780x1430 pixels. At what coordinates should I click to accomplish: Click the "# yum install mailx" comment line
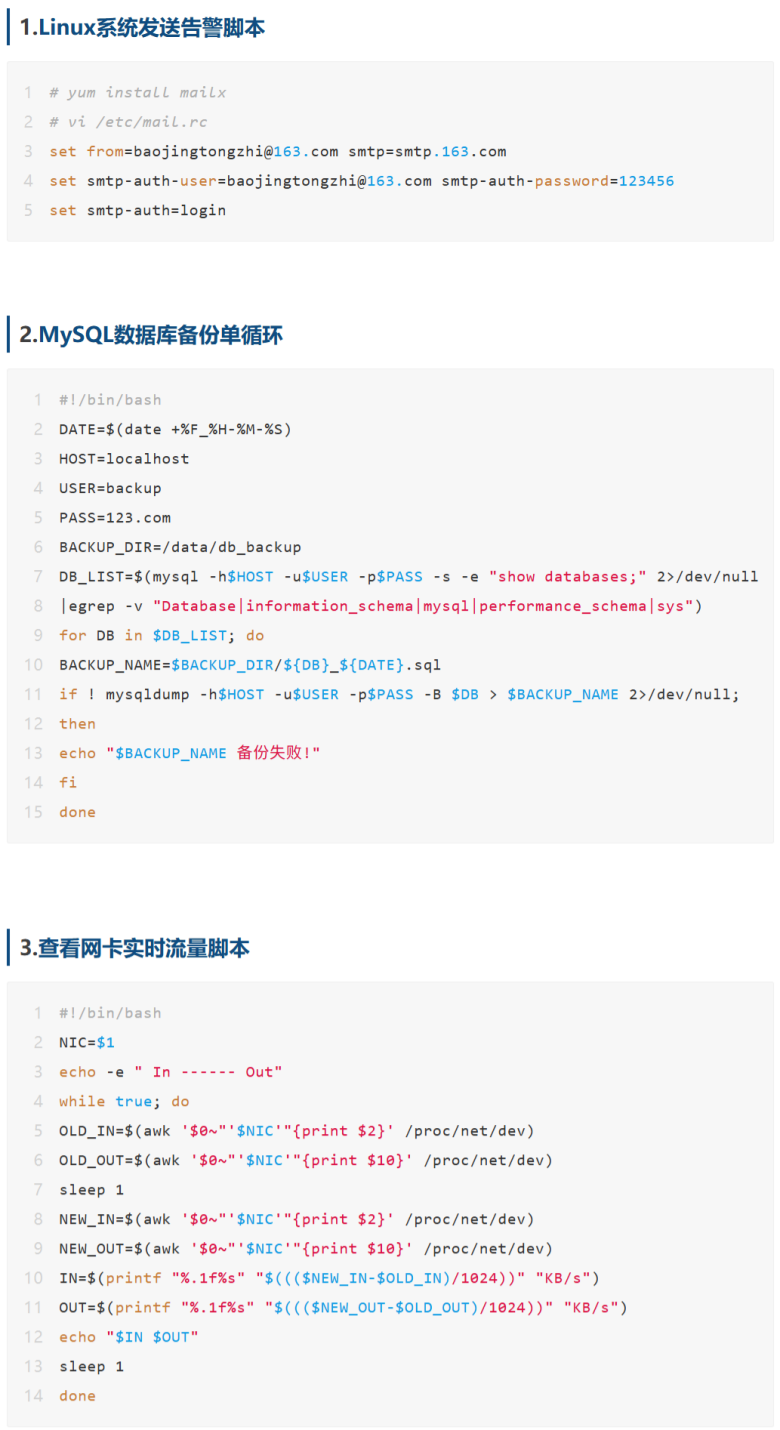click(138, 92)
